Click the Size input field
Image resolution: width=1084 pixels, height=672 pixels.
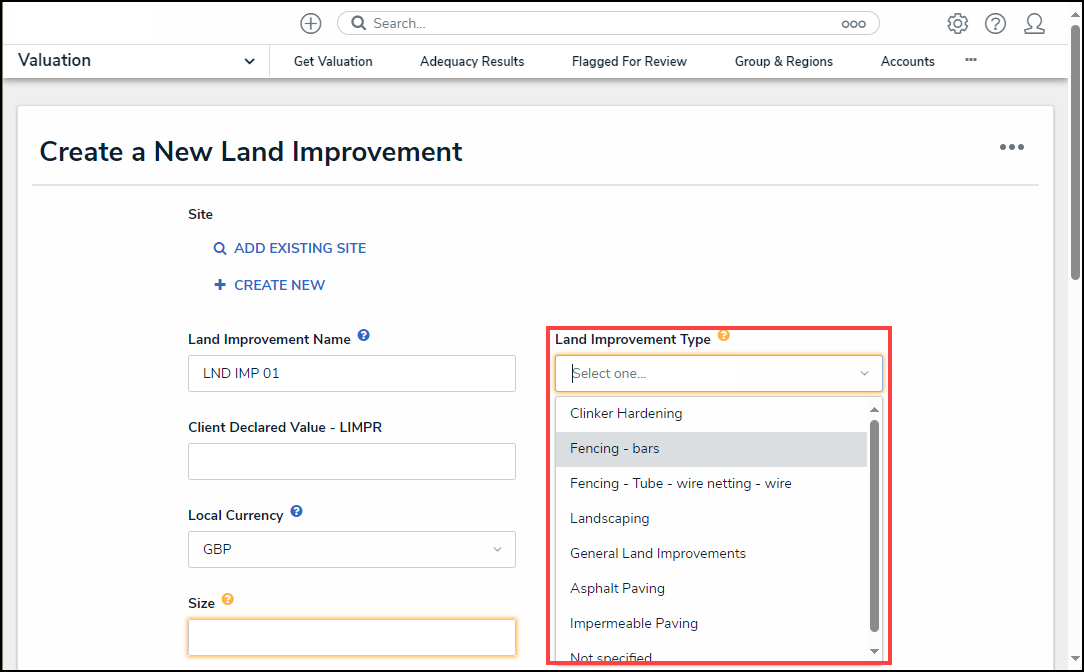click(x=352, y=637)
